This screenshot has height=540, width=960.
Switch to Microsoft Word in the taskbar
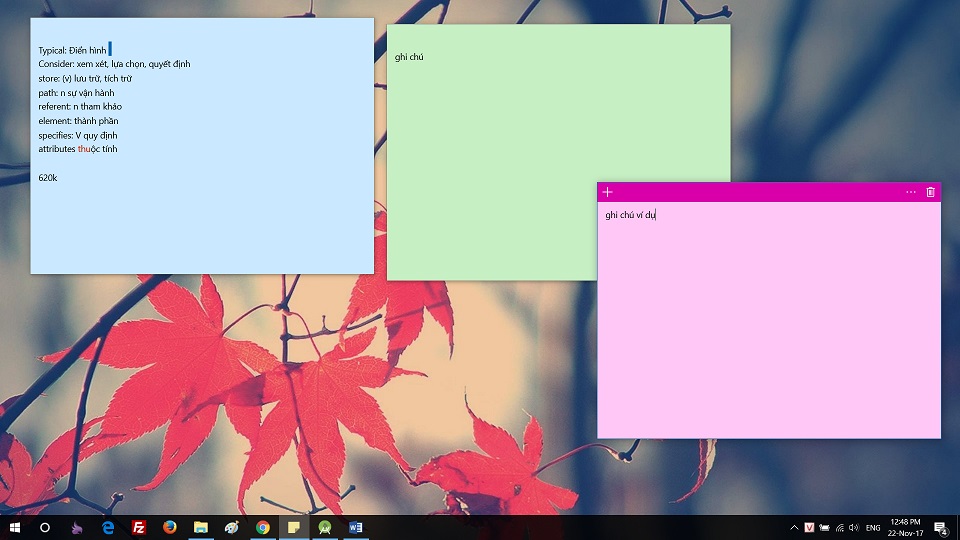tap(356, 527)
